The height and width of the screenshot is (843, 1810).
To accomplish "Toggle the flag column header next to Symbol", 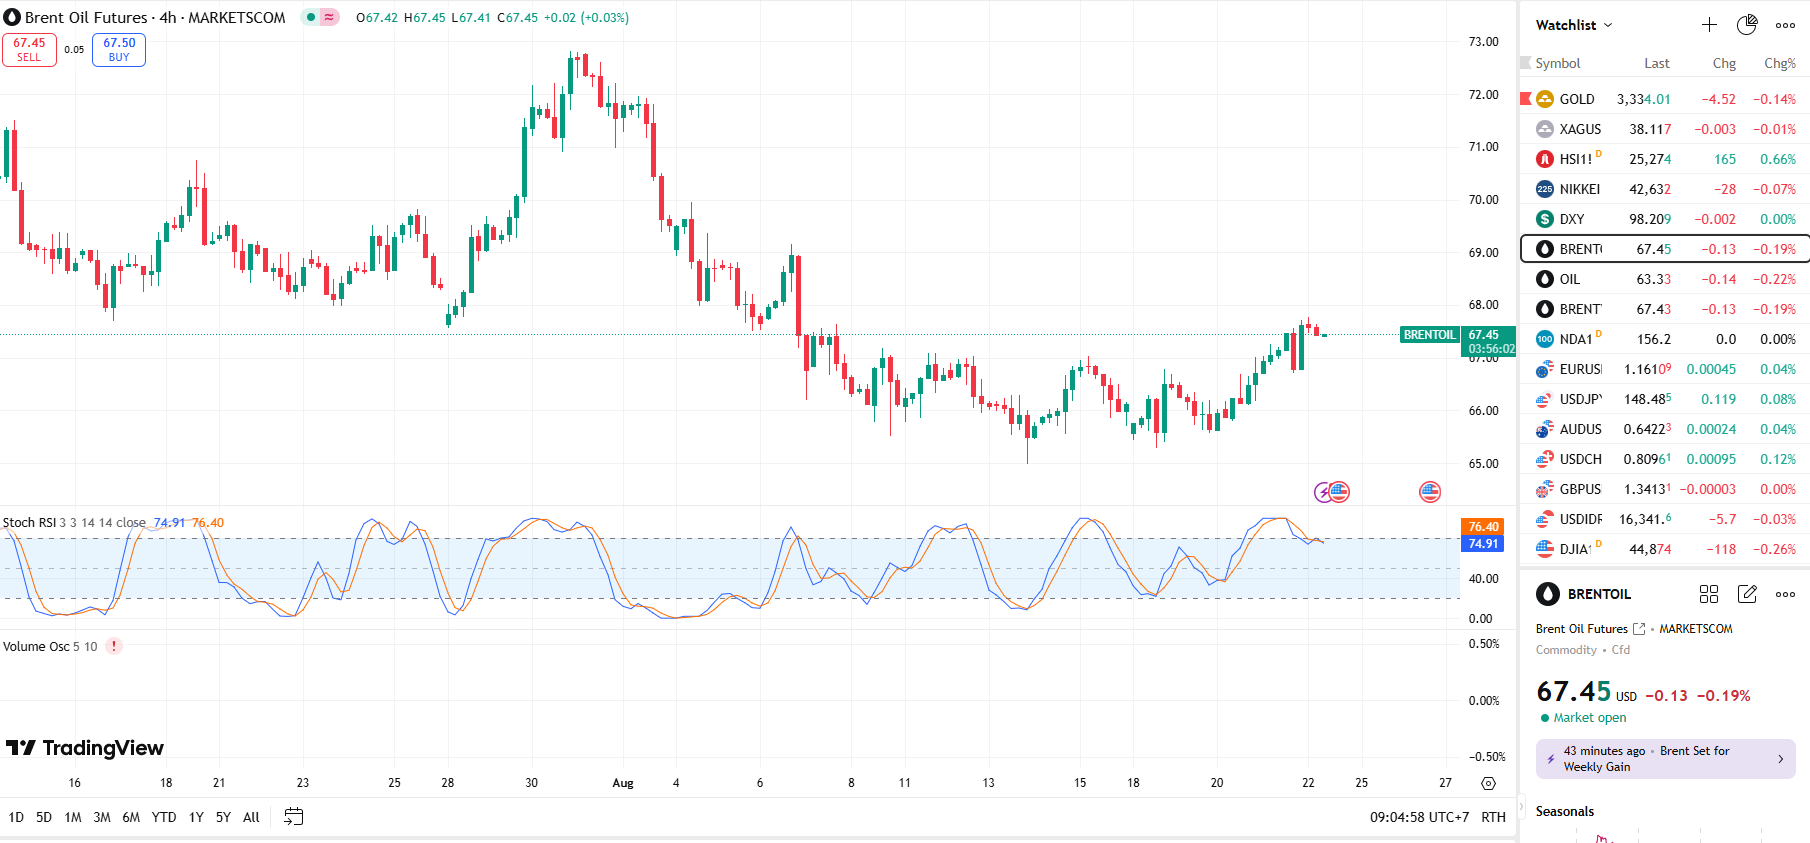I will pos(1526,63).
